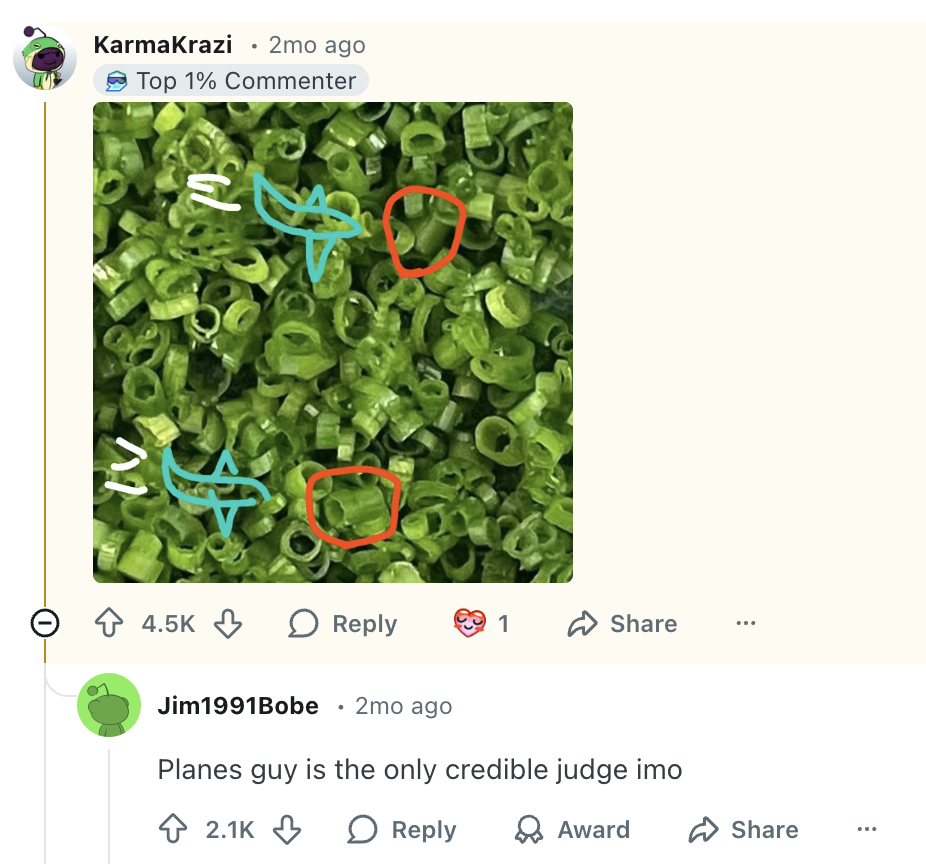Click the heart-eyes award emoji icon
The height and width of the screenshot is (864, 926).
click(468, 624)
